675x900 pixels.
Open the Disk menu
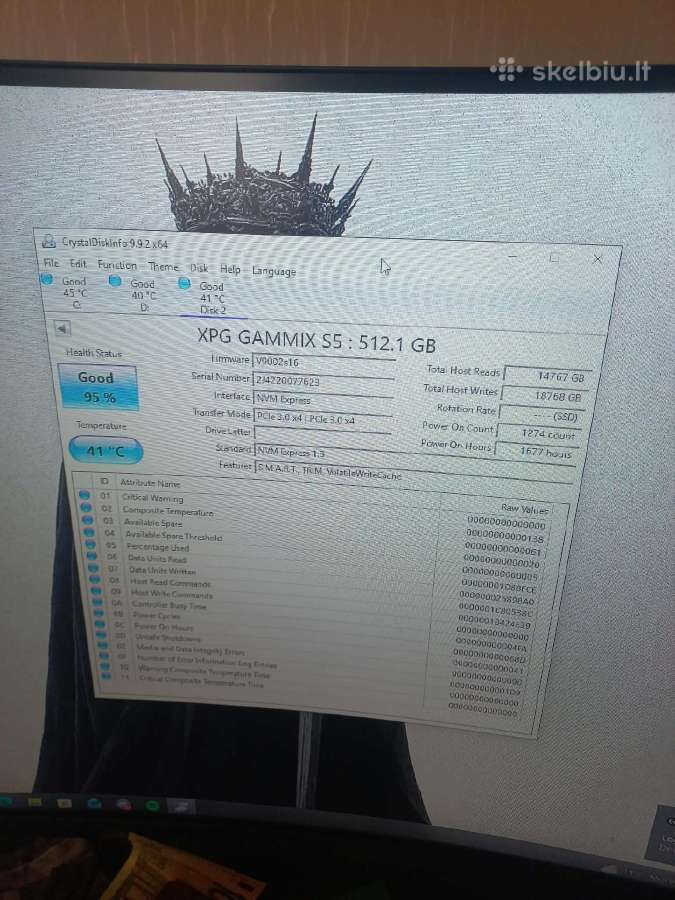199,268
